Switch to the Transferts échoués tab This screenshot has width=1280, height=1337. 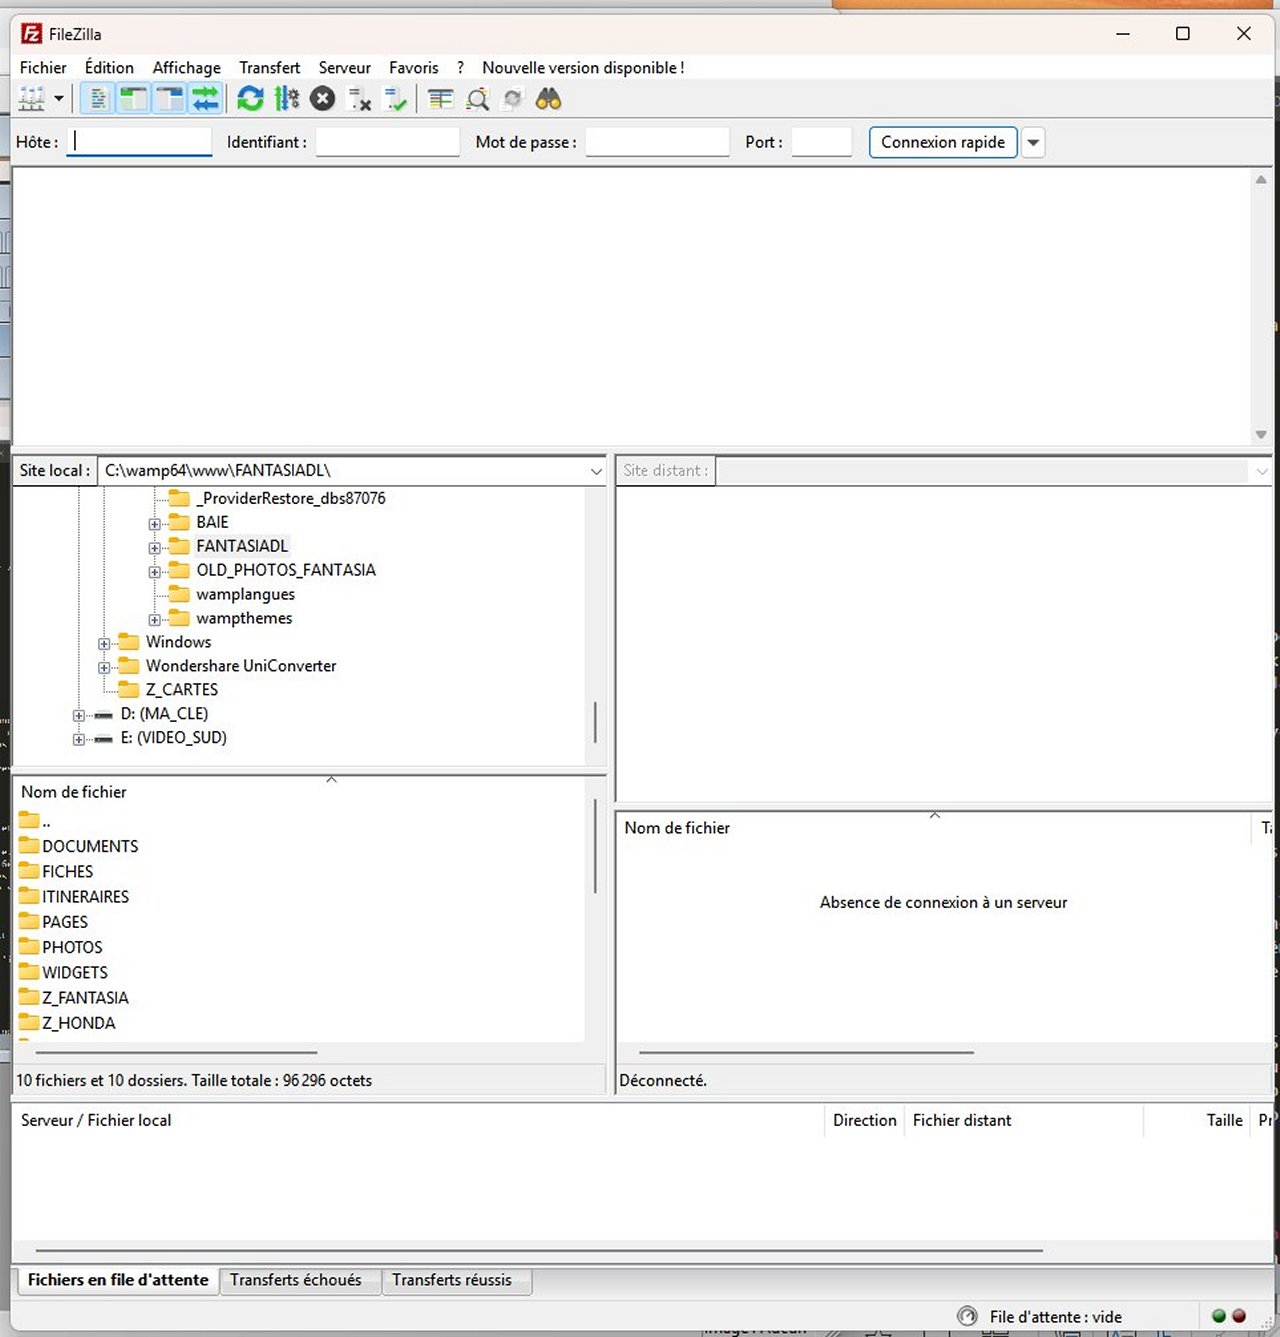click(296, 1280)
